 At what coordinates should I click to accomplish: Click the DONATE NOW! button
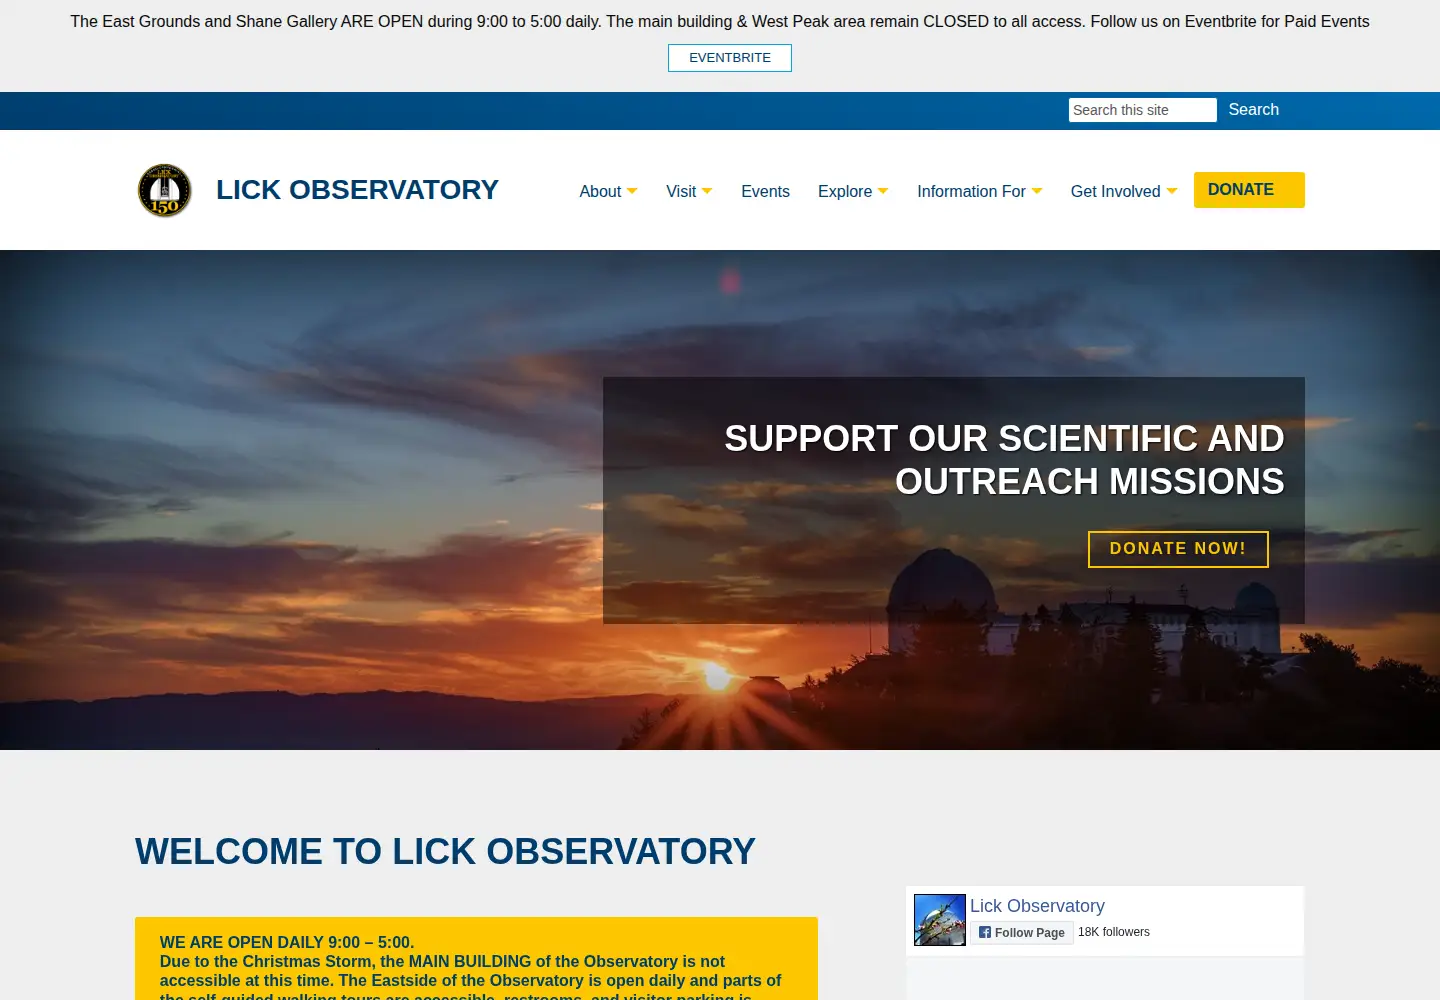(x=1178, y=549)
